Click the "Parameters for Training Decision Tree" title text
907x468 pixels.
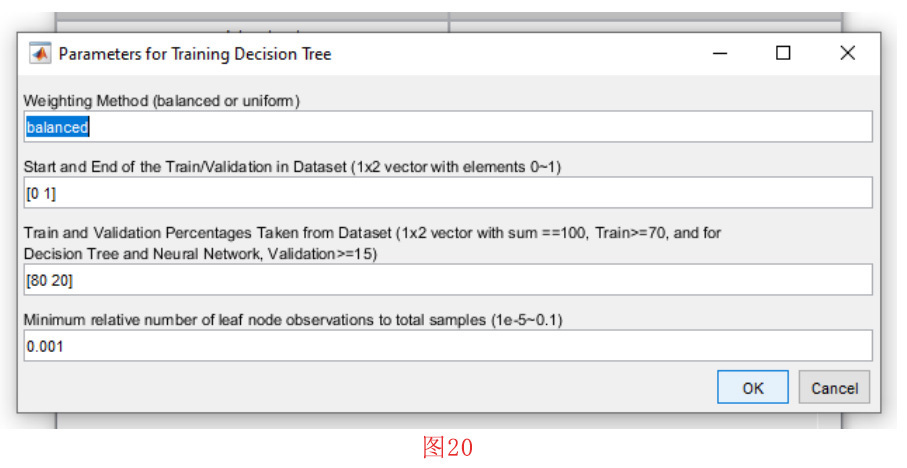coord(195,54)
